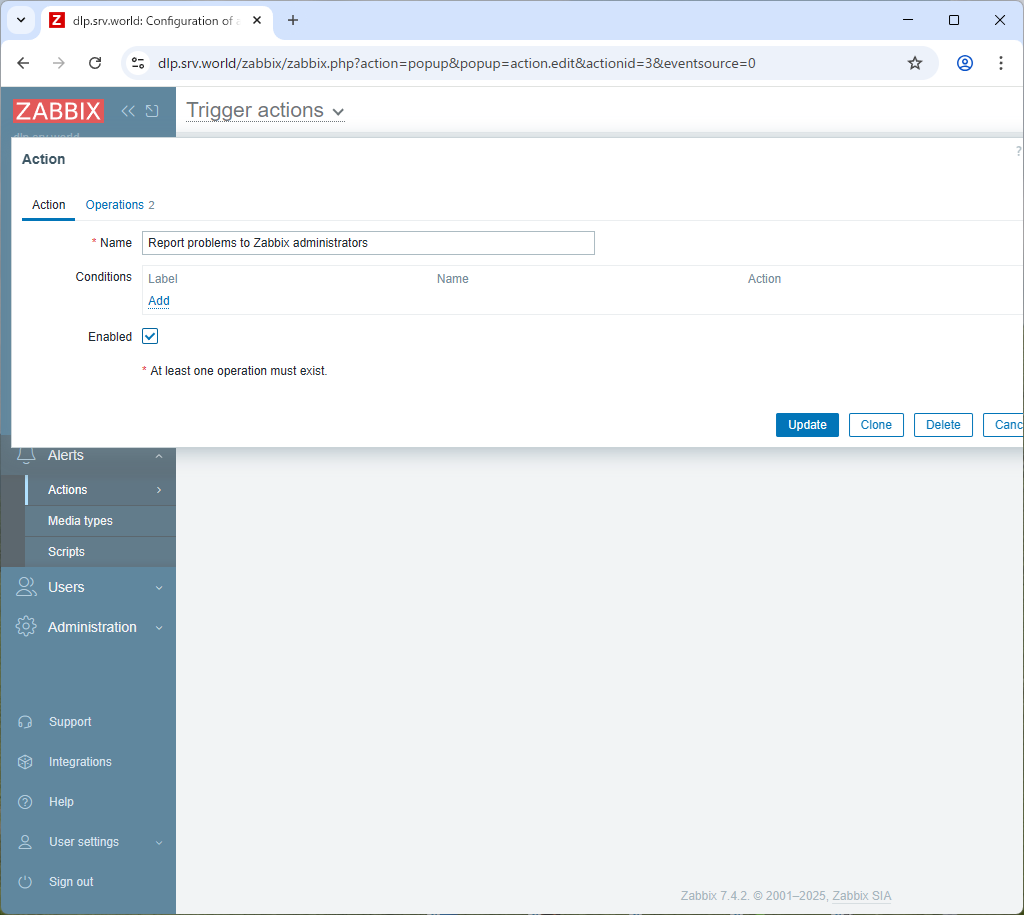Click the action Name input field
The height and width of the screenshot is (915, 1024).
pos(368,243)
